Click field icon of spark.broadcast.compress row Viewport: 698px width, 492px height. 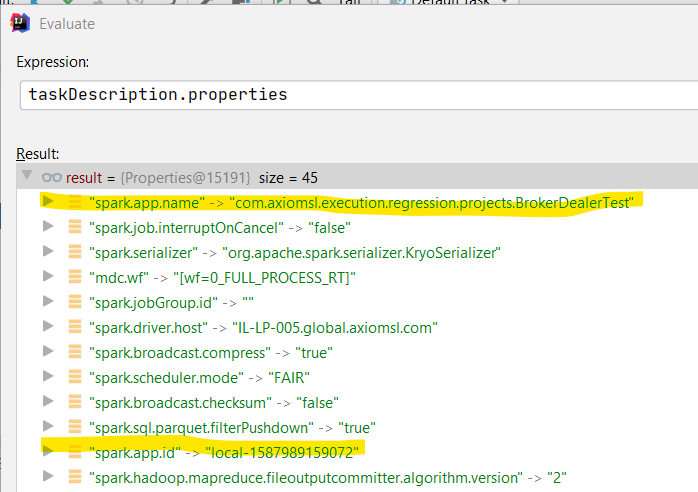75,351
